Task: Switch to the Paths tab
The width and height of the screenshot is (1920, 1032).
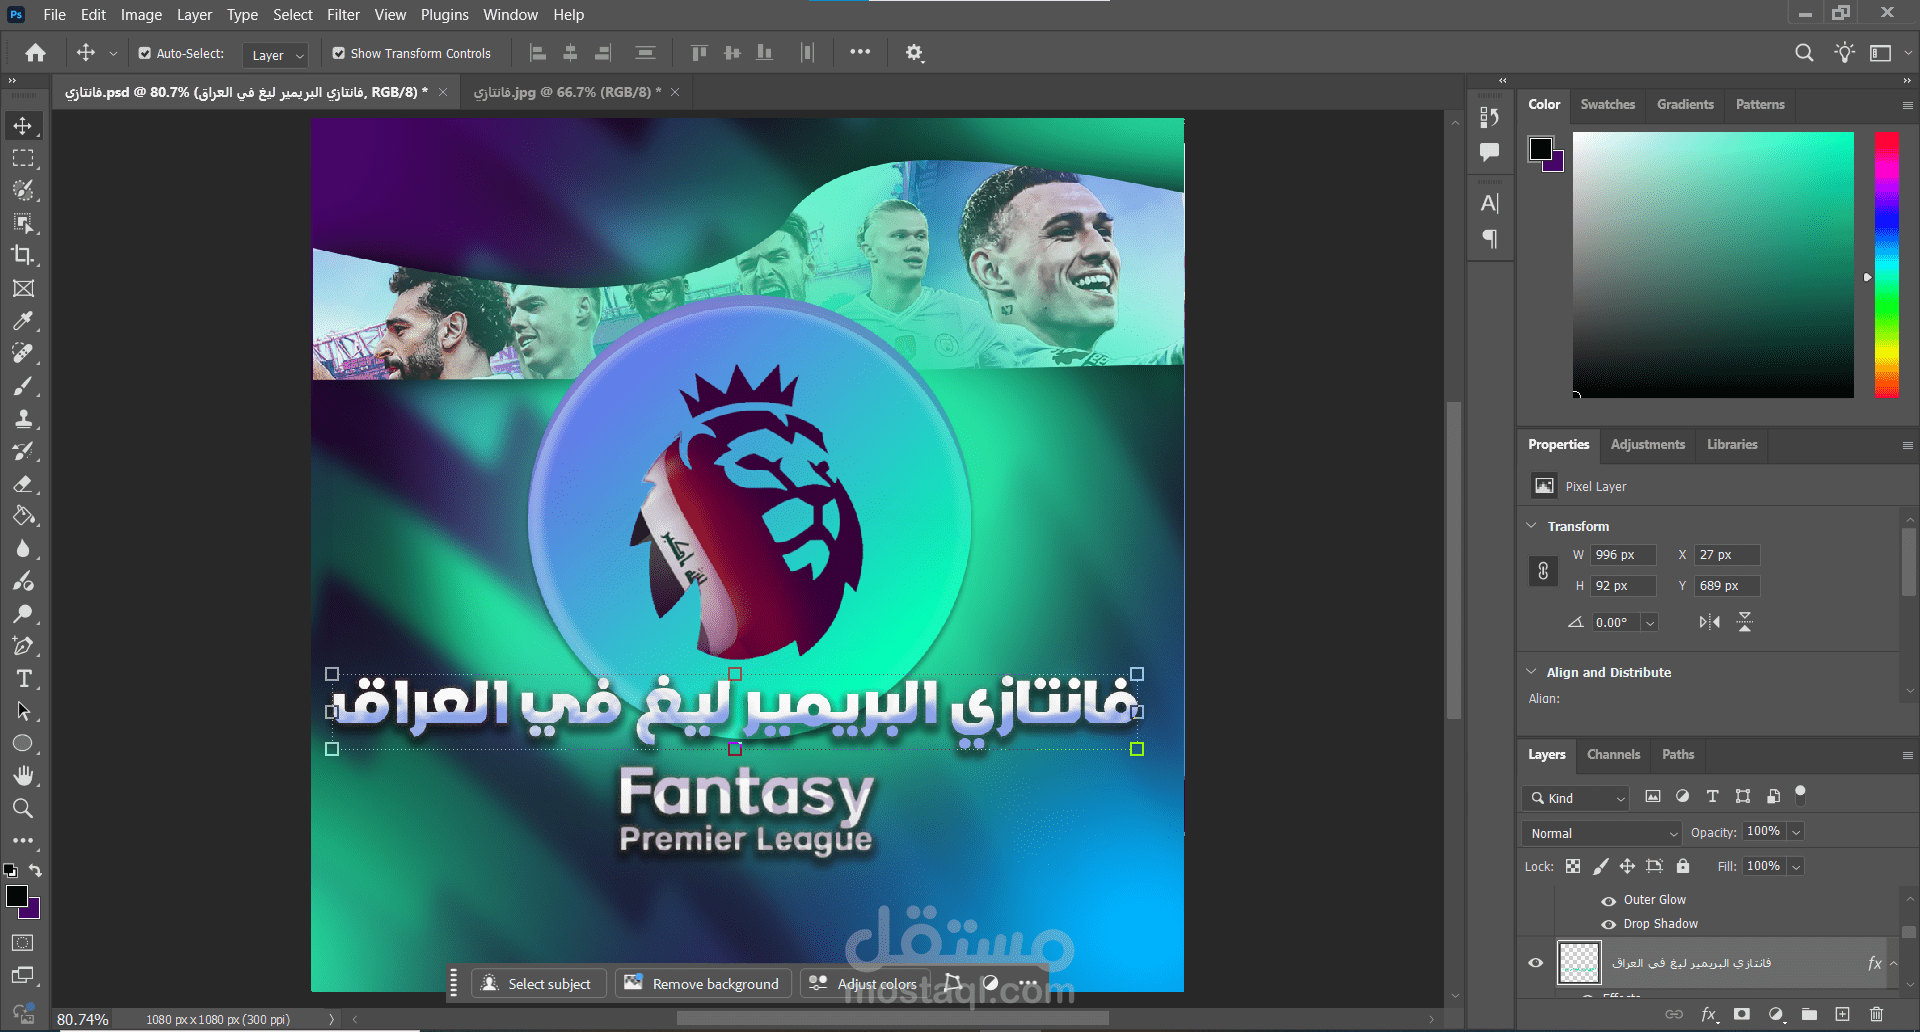Action: pyautogui.click(x=1678, y=755)
